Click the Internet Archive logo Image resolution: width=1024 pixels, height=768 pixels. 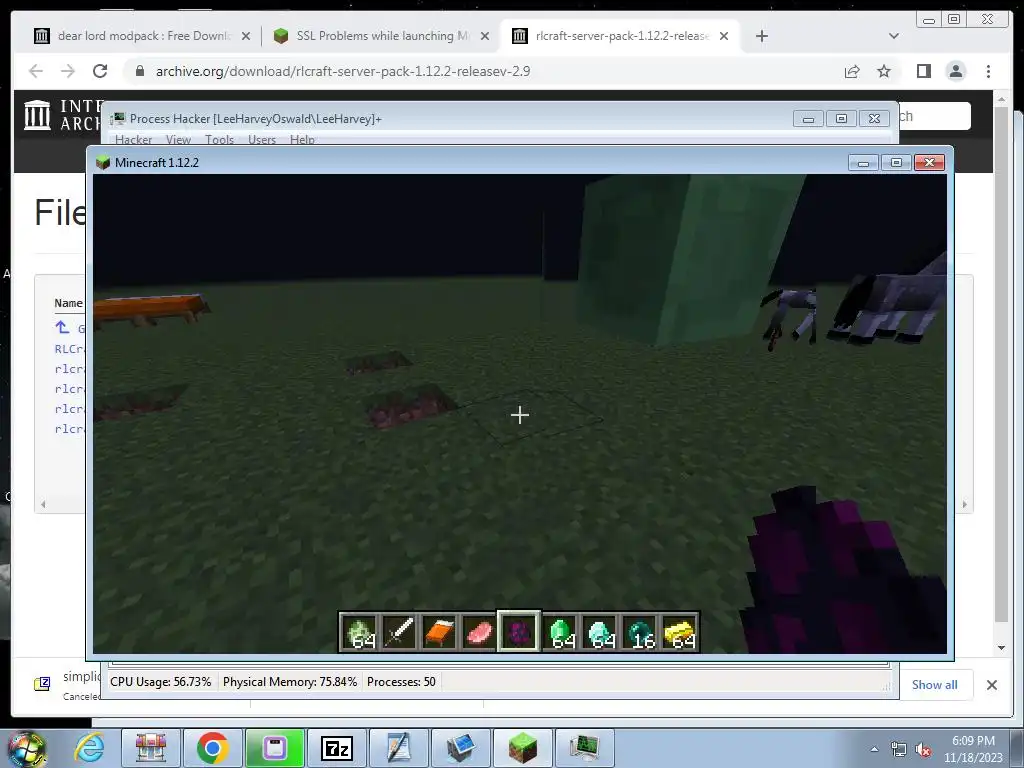[x=37, y=115]
